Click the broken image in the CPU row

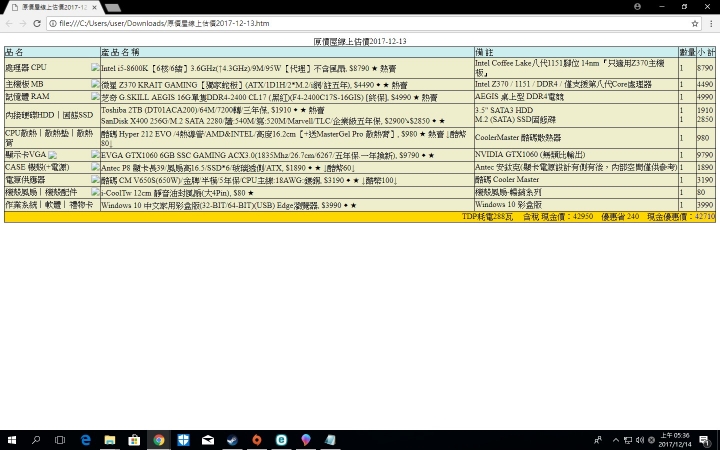tap(95, 67)
